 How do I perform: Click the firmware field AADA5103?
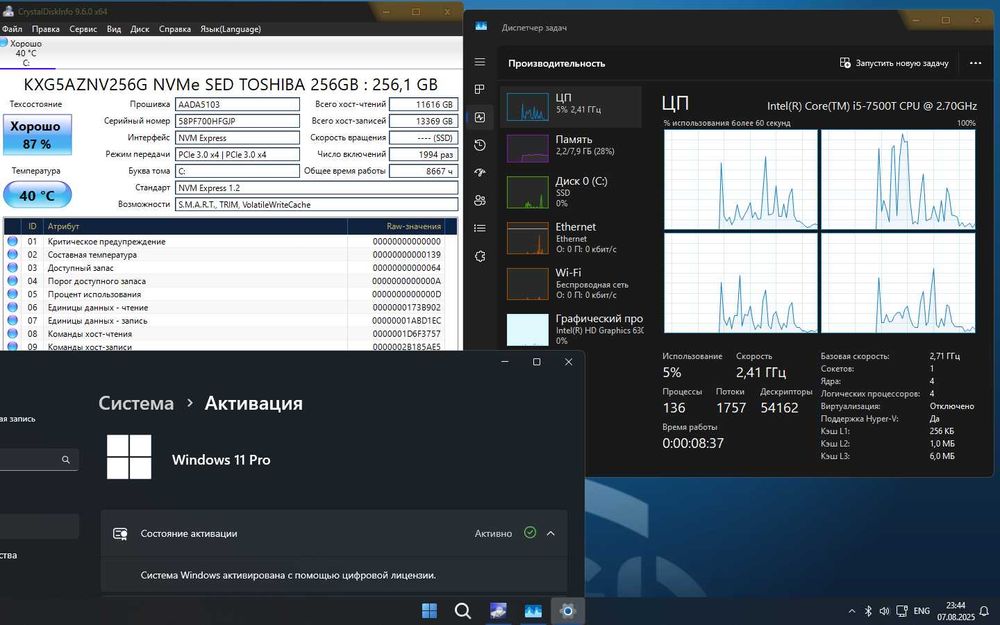237,104
